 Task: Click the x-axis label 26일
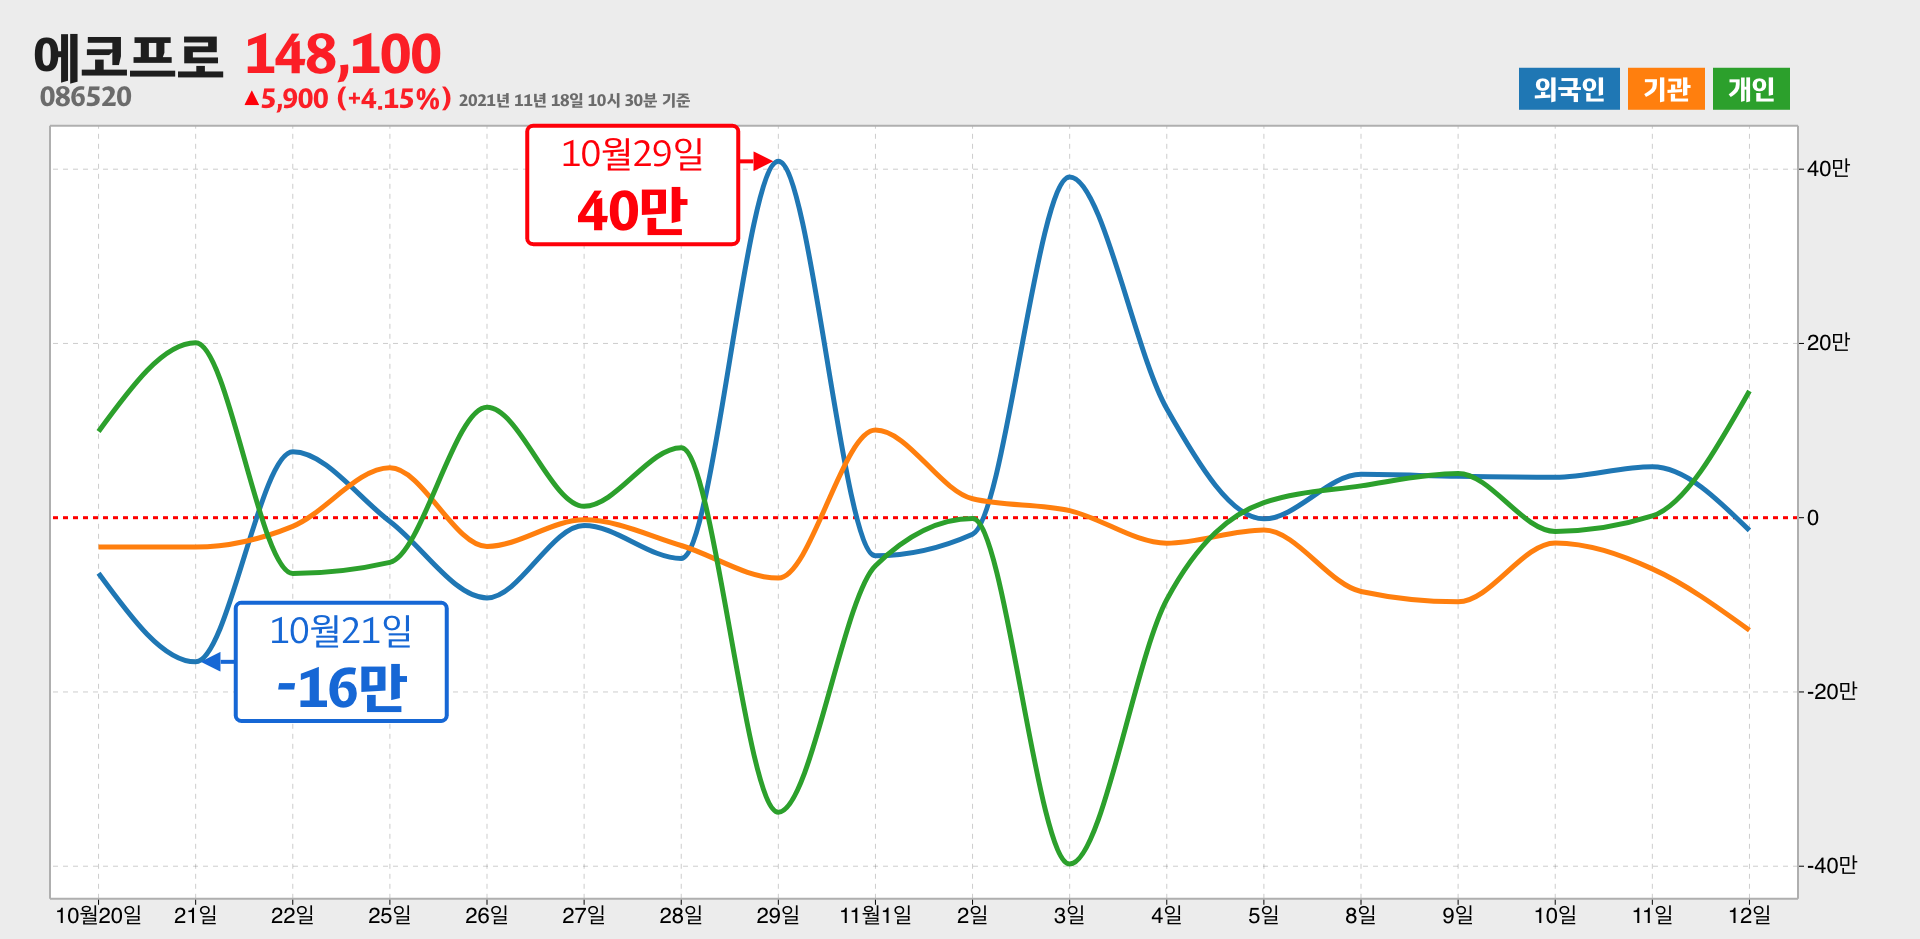coord(486,915)
